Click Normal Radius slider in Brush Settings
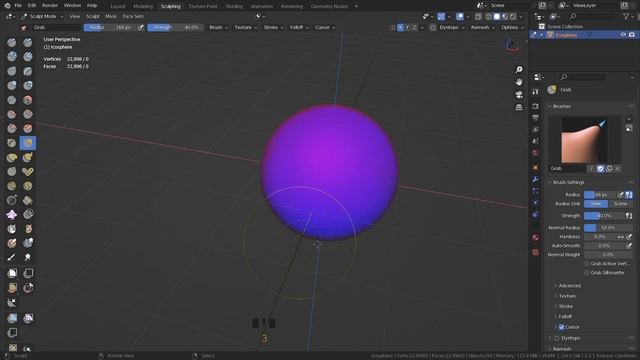This screenshot has height=360, width=640. click(x=608, y=228)
